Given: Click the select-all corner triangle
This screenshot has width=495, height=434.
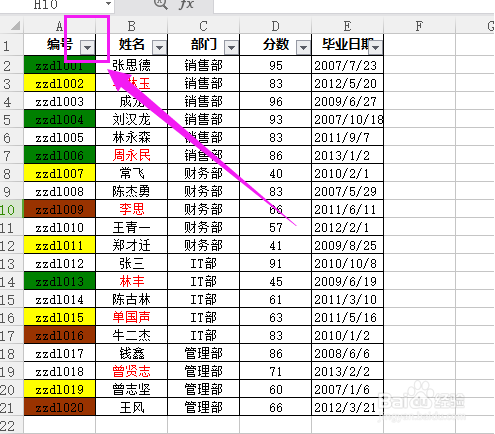Looking at the screenshot, I should tap(15, 26).
